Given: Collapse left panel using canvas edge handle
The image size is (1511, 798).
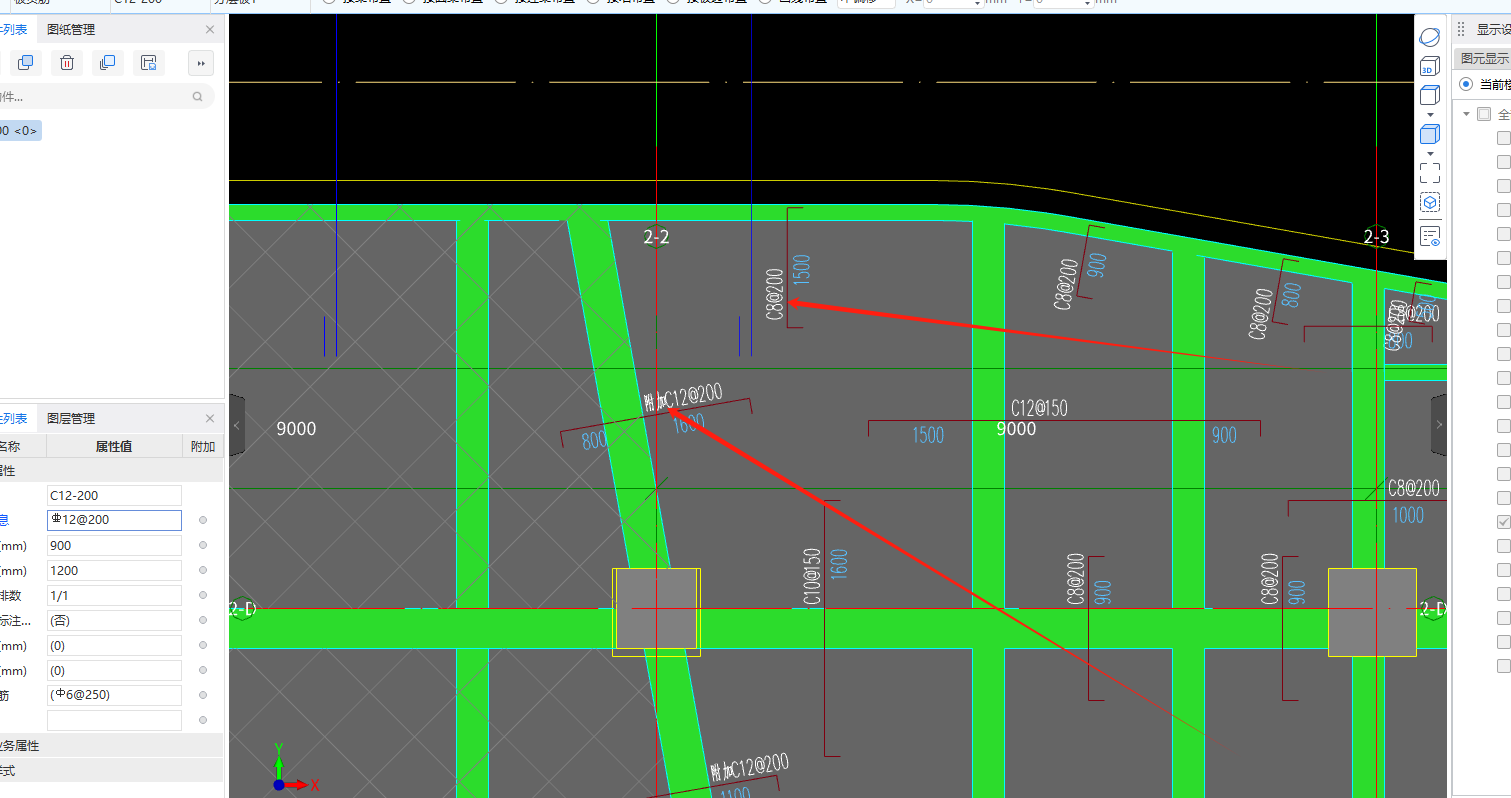Looking at the screenshot, I should (237, 425).
